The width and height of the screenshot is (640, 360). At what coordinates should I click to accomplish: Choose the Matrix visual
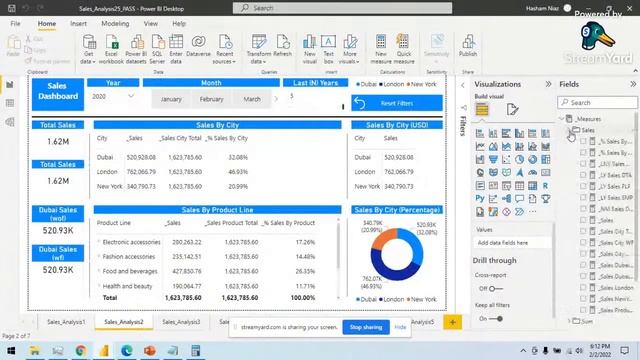[x=532, y=186]
